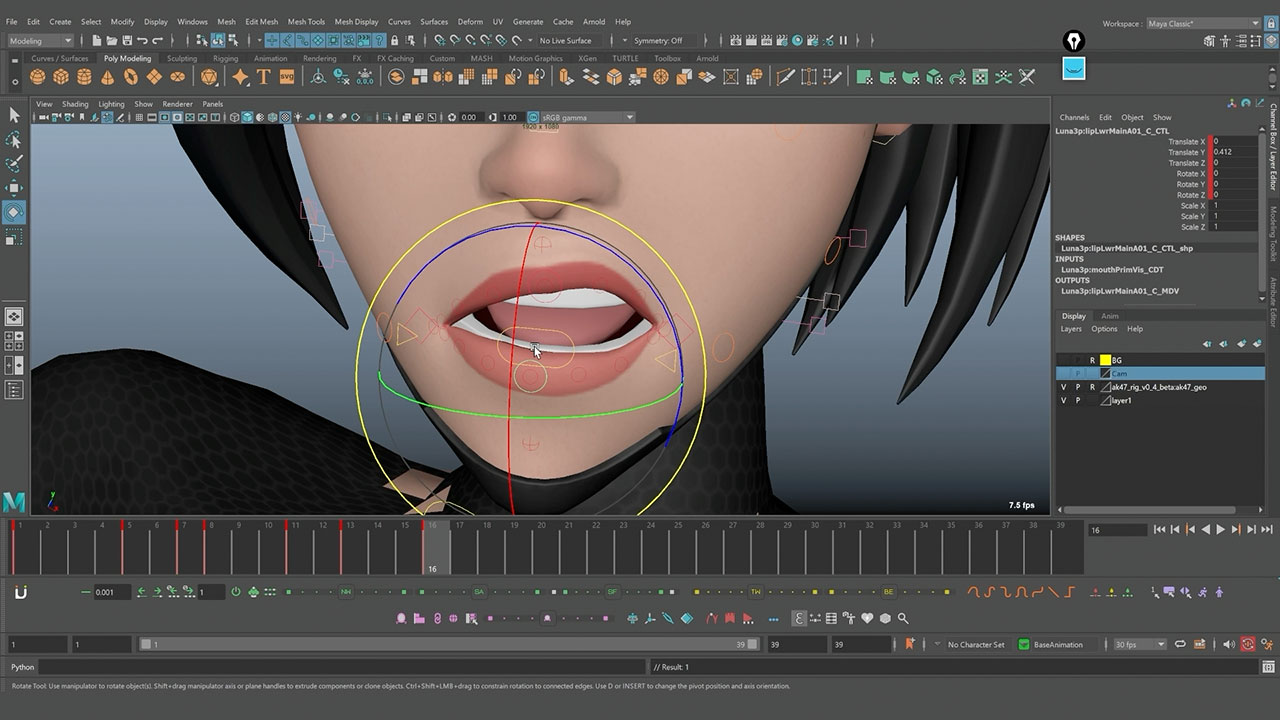Open the Anim layer tab
The width and height of the screenshot is (1280, 720).
(x=1110, y=316)
